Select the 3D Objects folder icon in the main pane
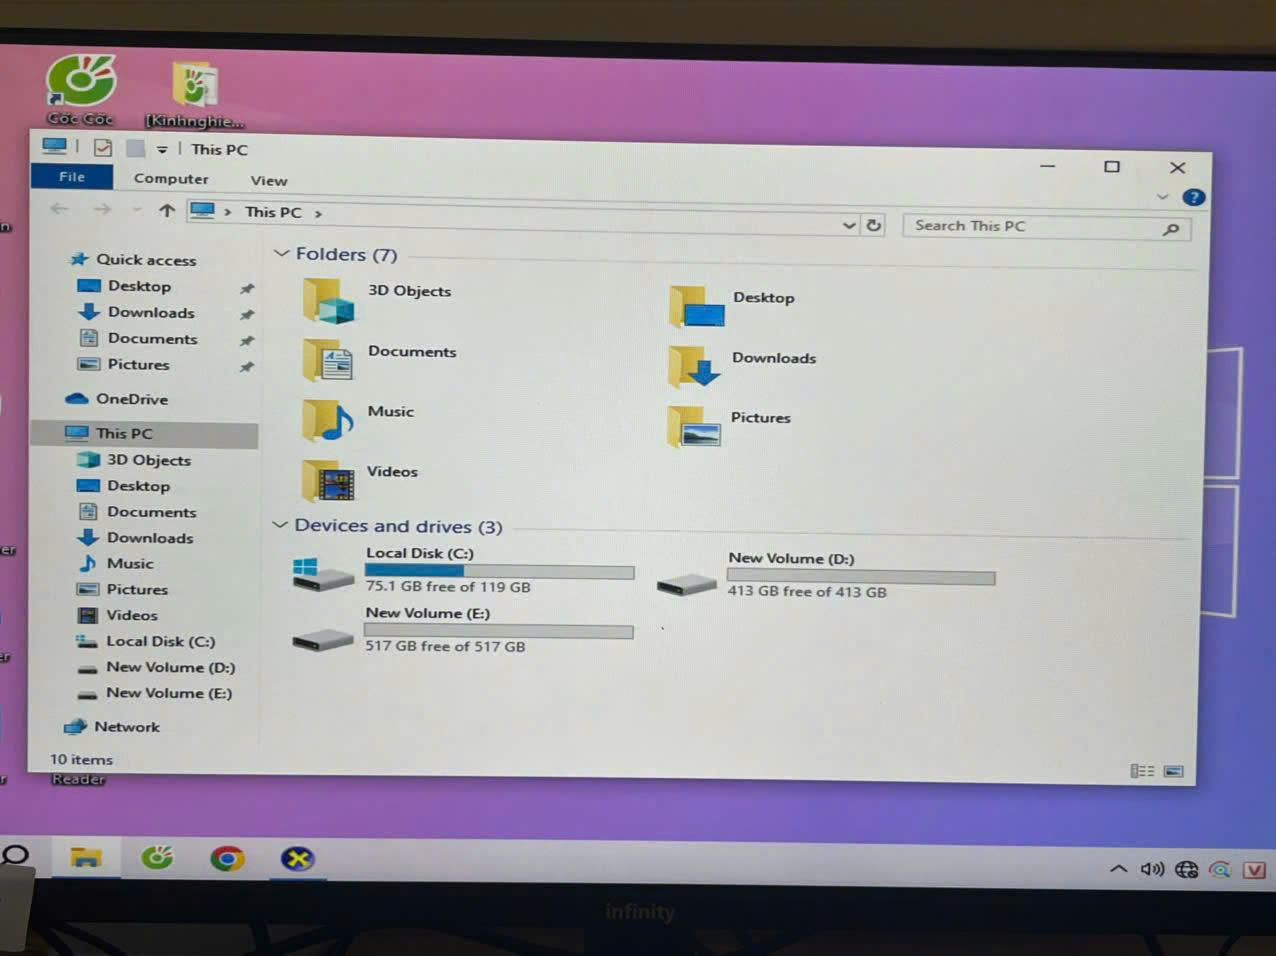 (329, 300)
